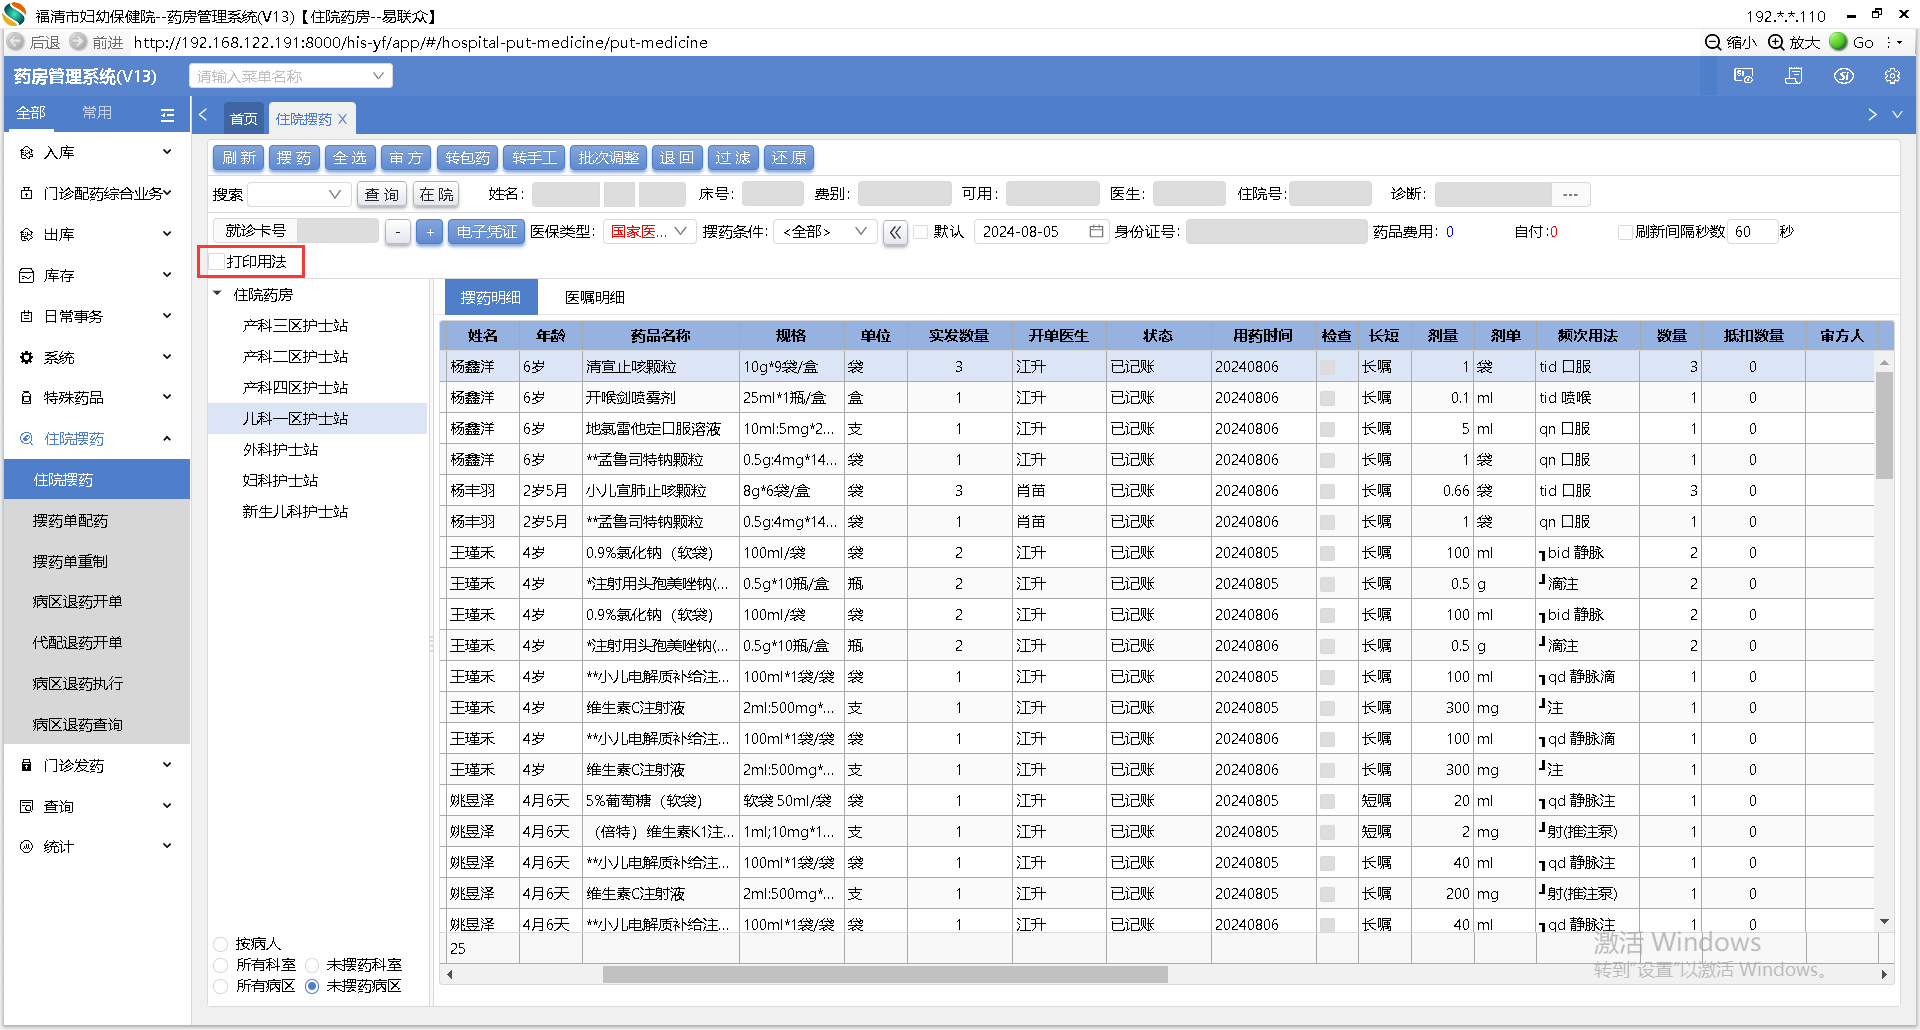
Task: Switch to the 首页 tab
Action: click(244, 119)
